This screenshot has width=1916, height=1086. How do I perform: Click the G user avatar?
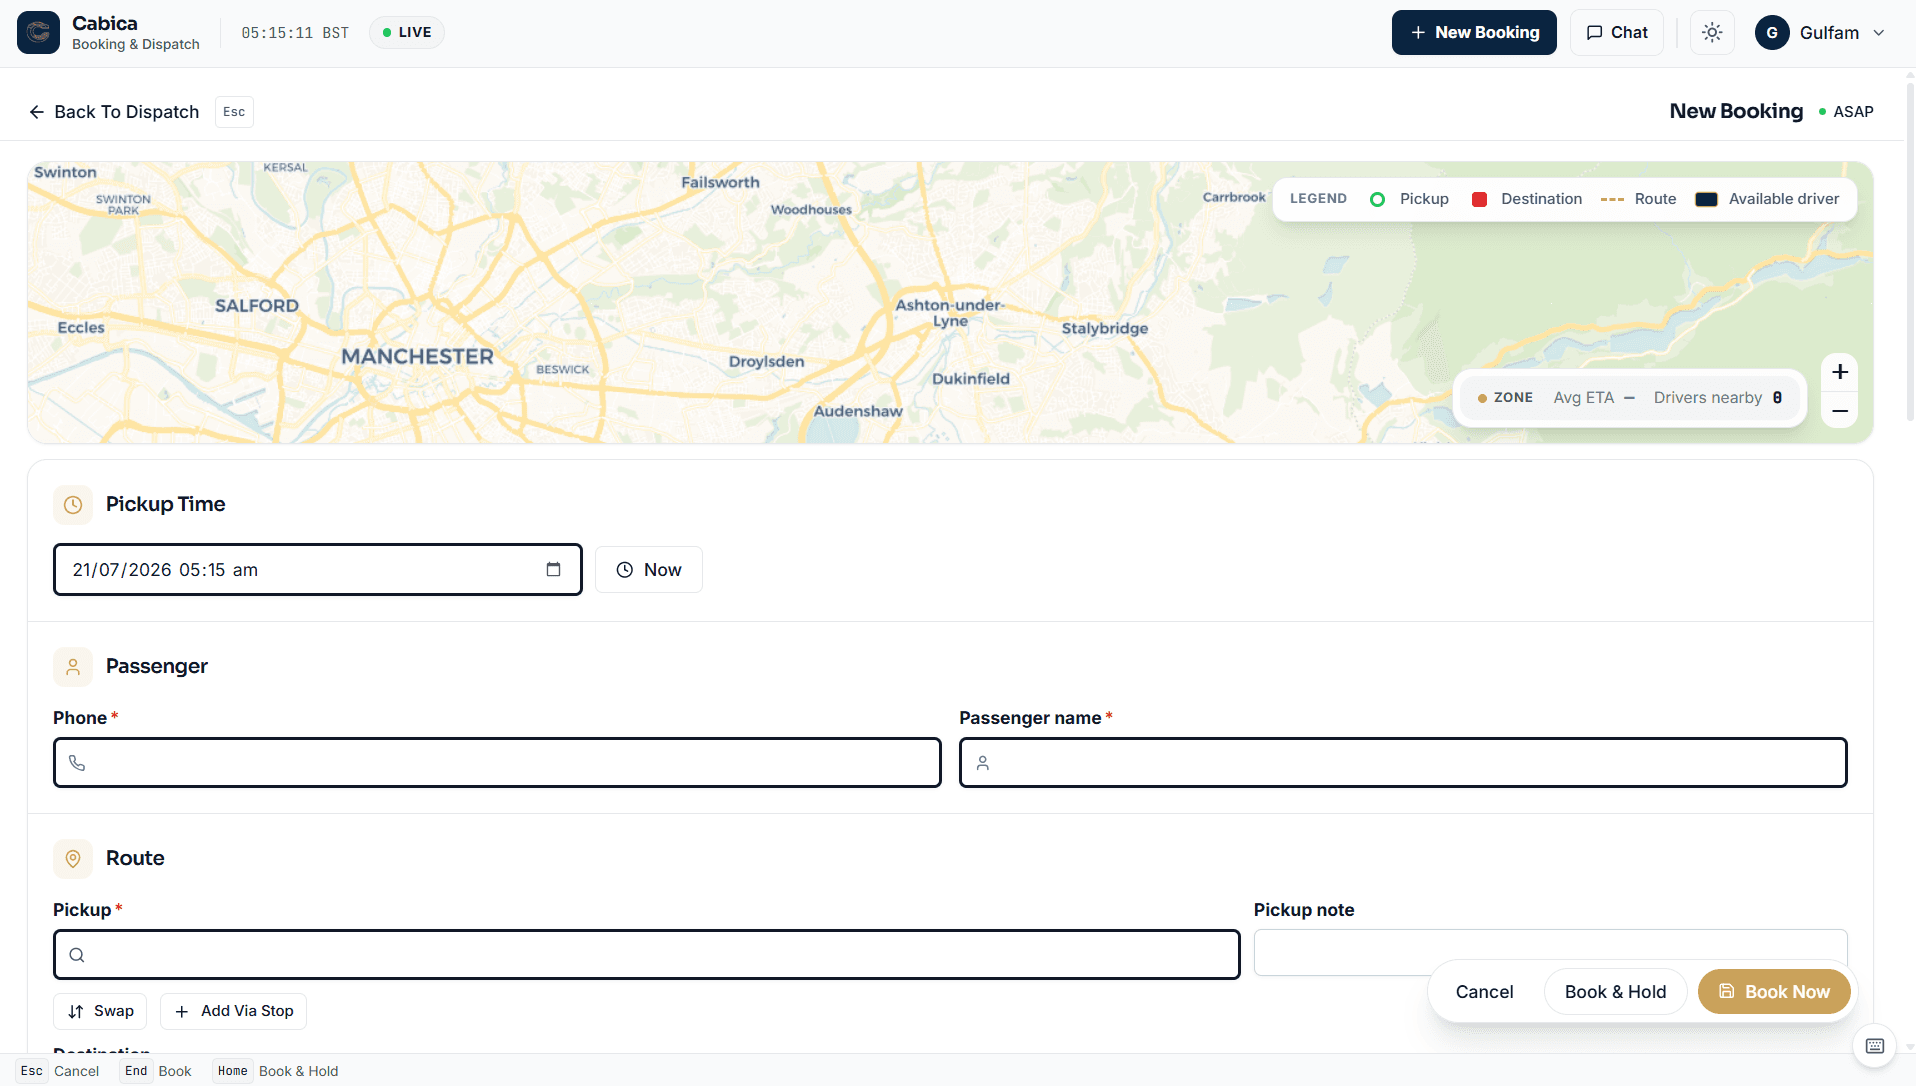(x=1772, y=33)
